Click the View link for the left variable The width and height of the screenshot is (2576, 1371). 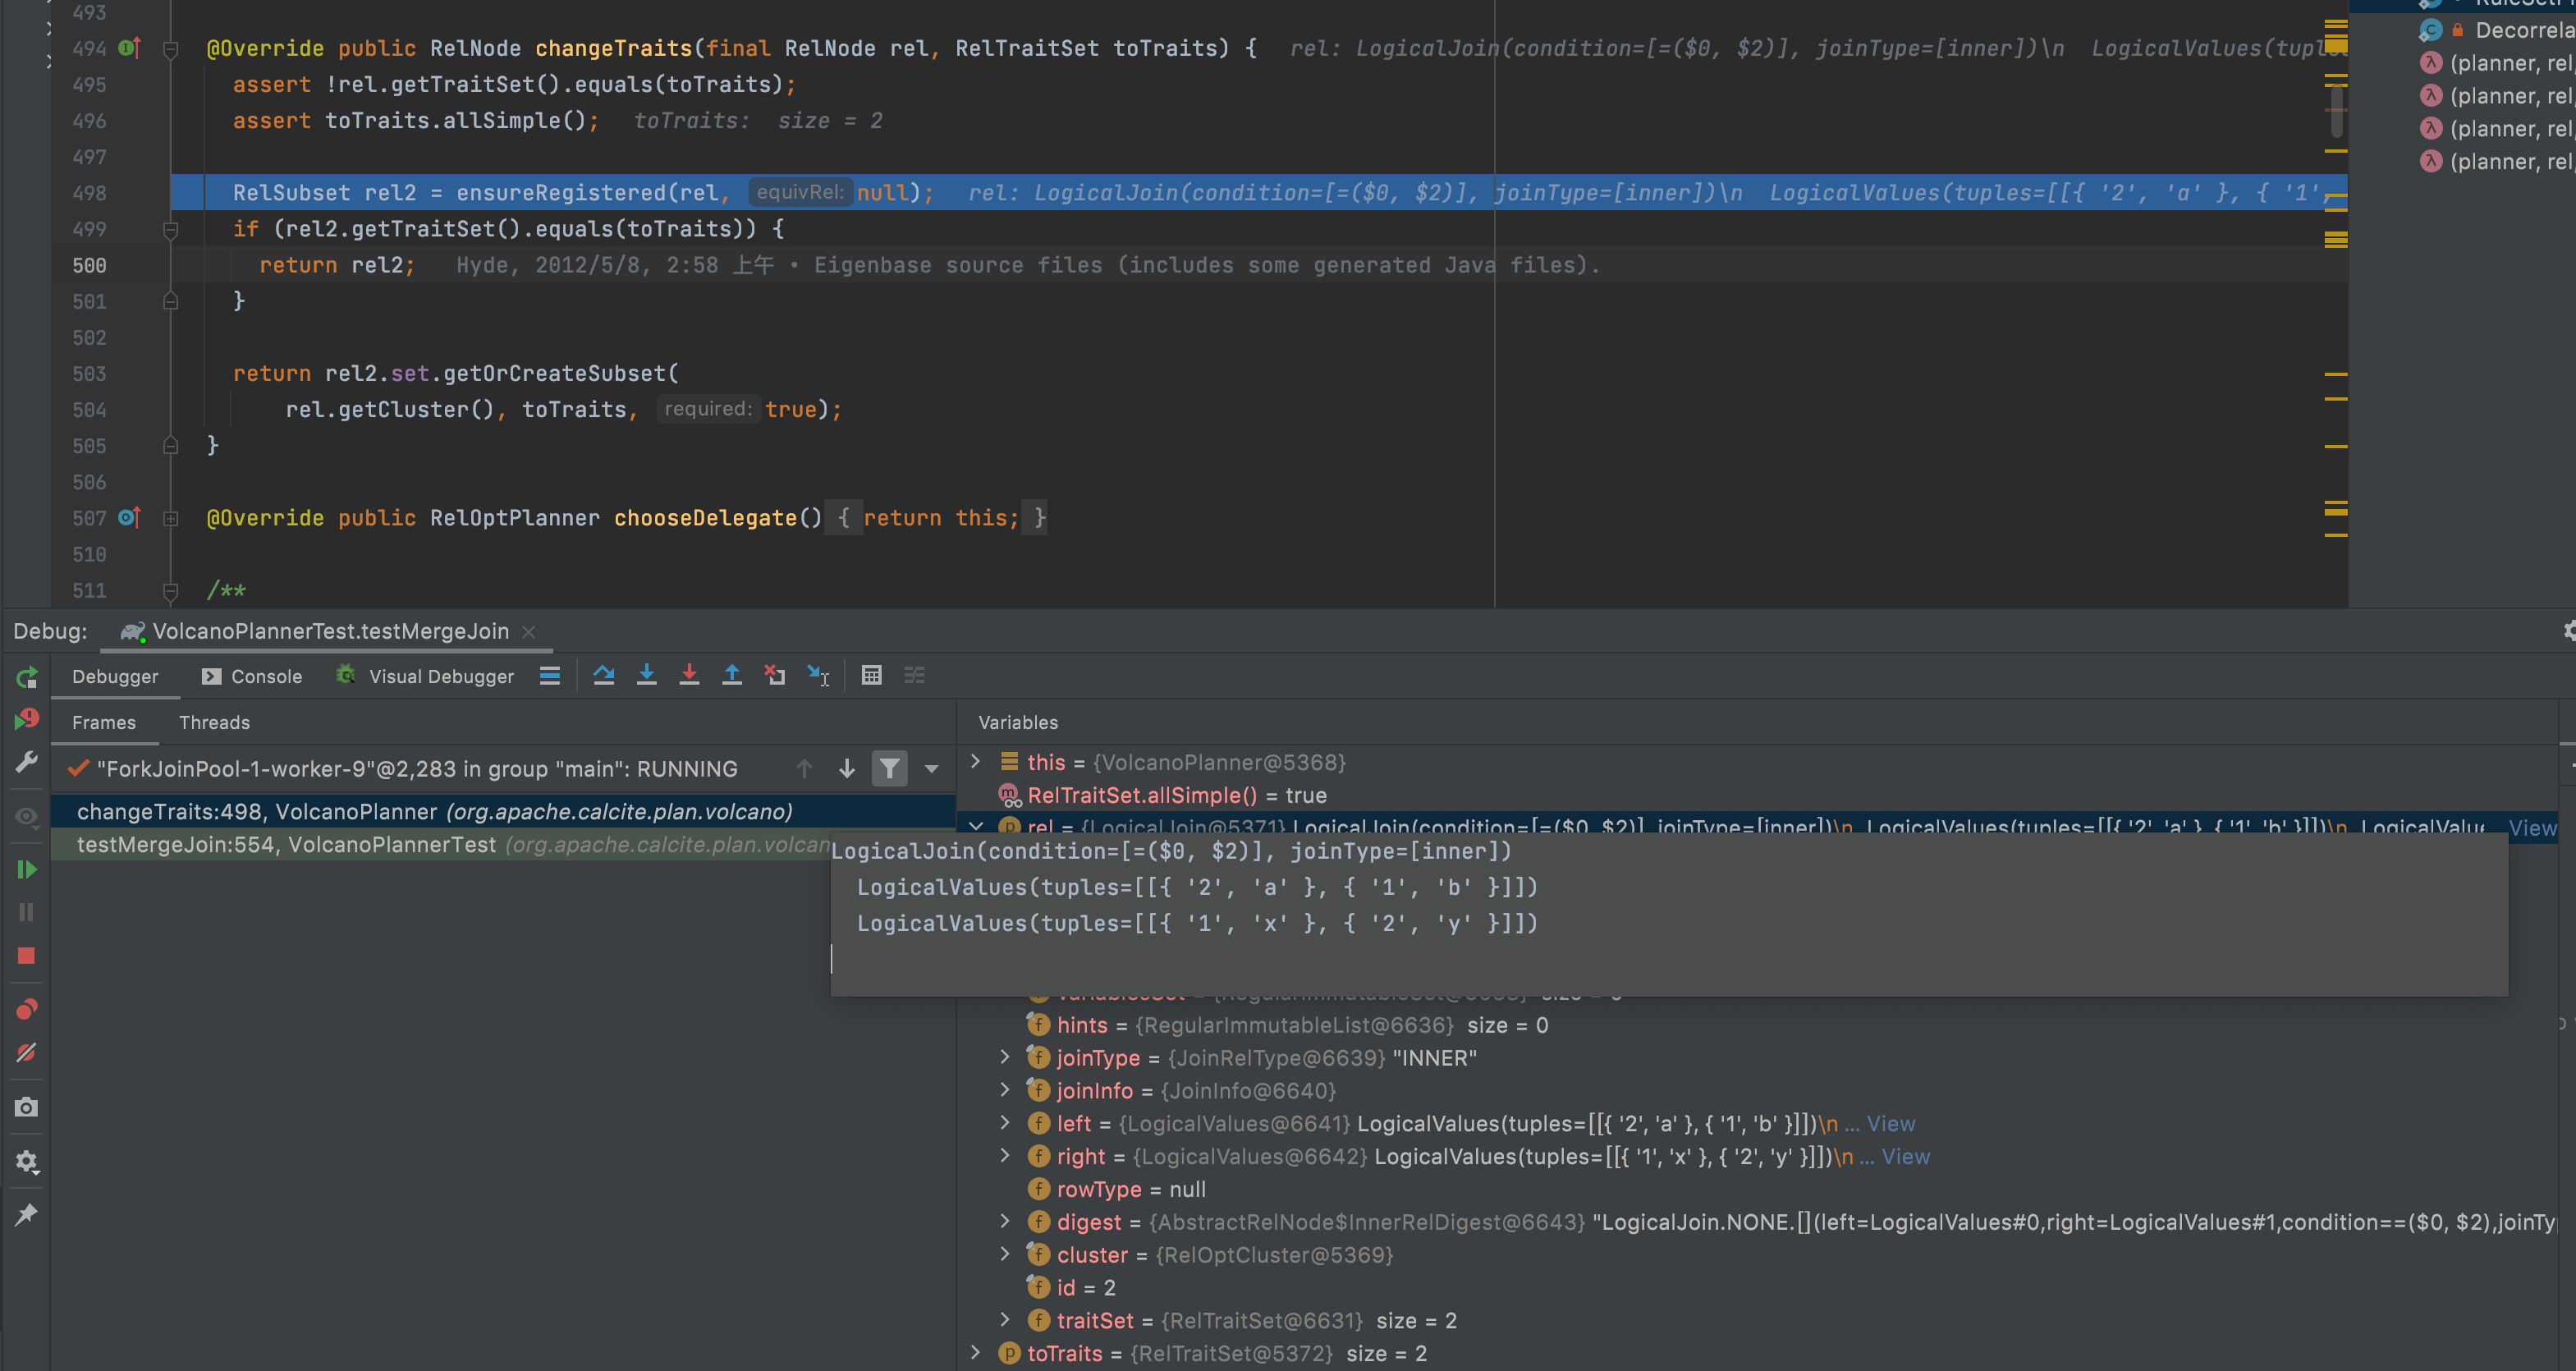click(1890, 1123)
